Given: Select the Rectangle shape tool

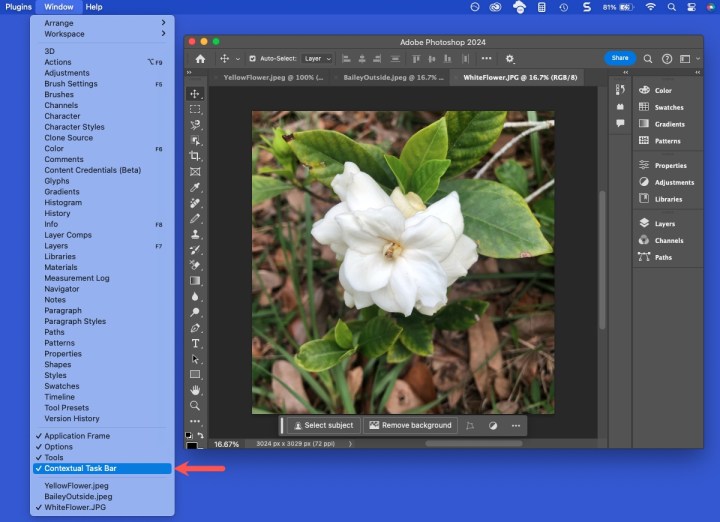Looking at the screenshot, I should [x=195, y=375].
